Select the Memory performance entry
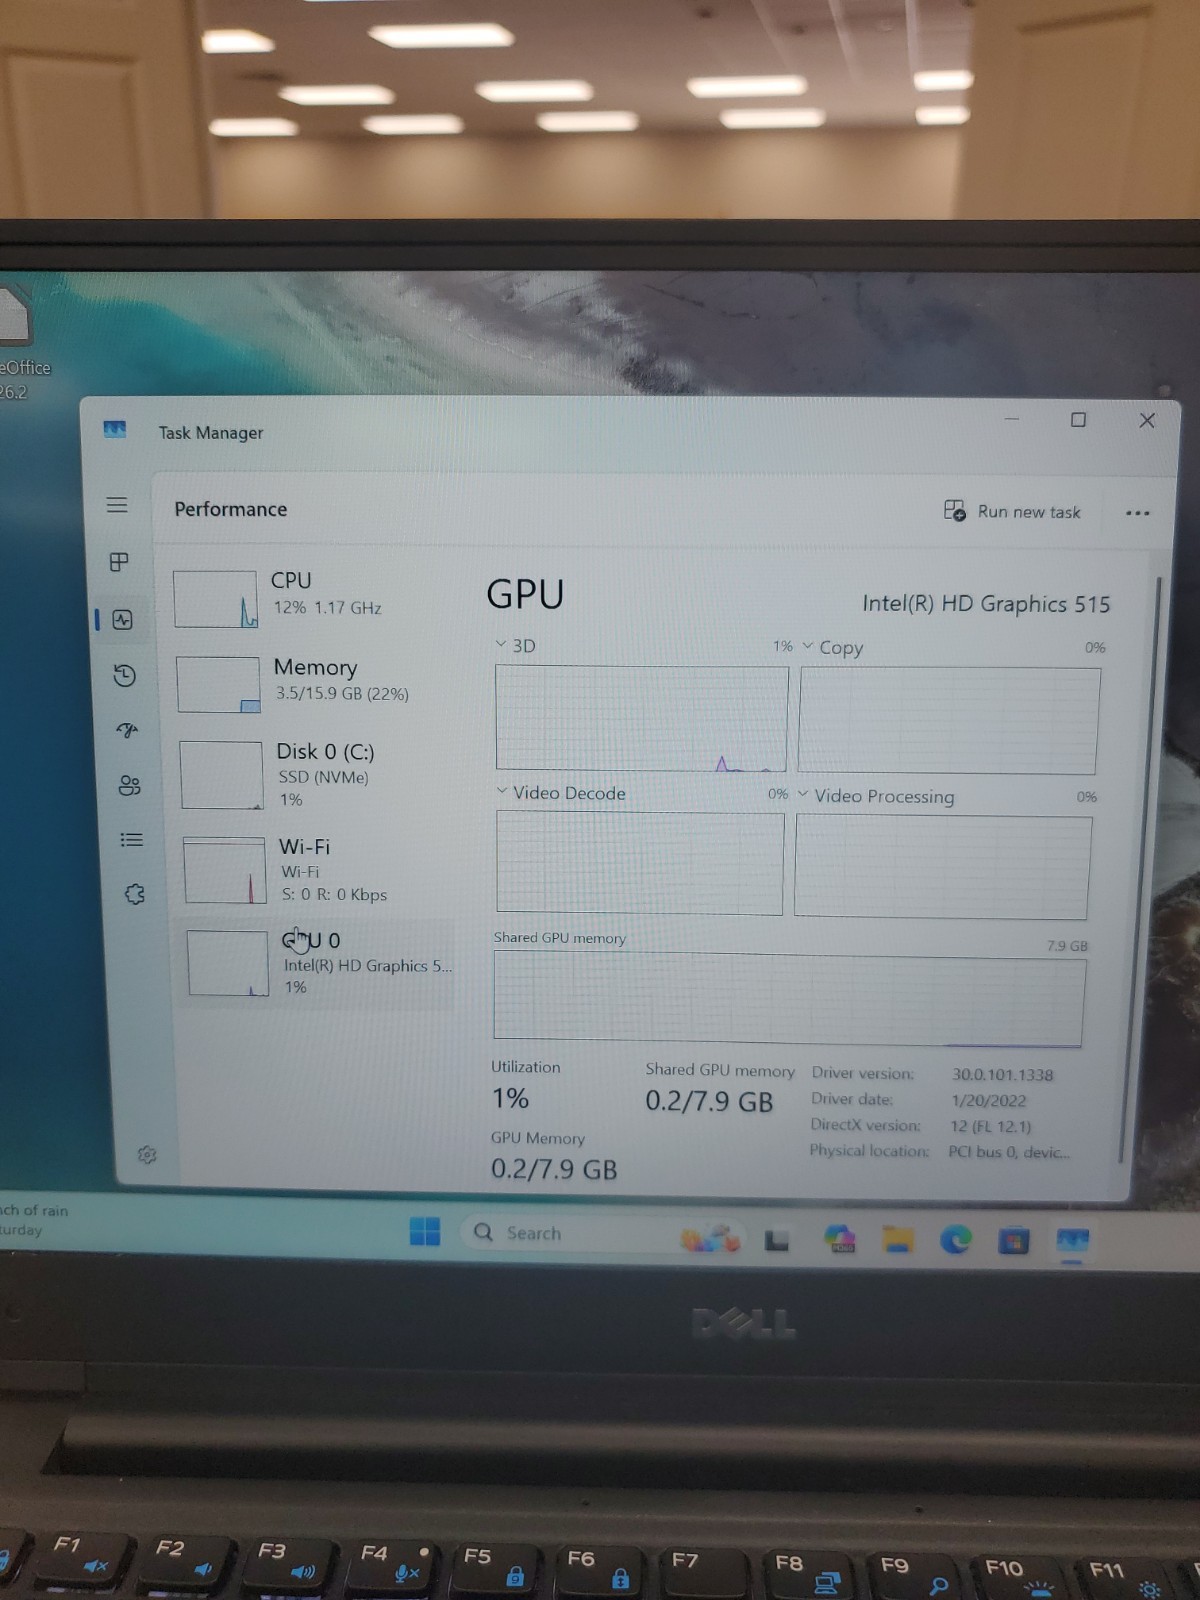 click(312, 683)
